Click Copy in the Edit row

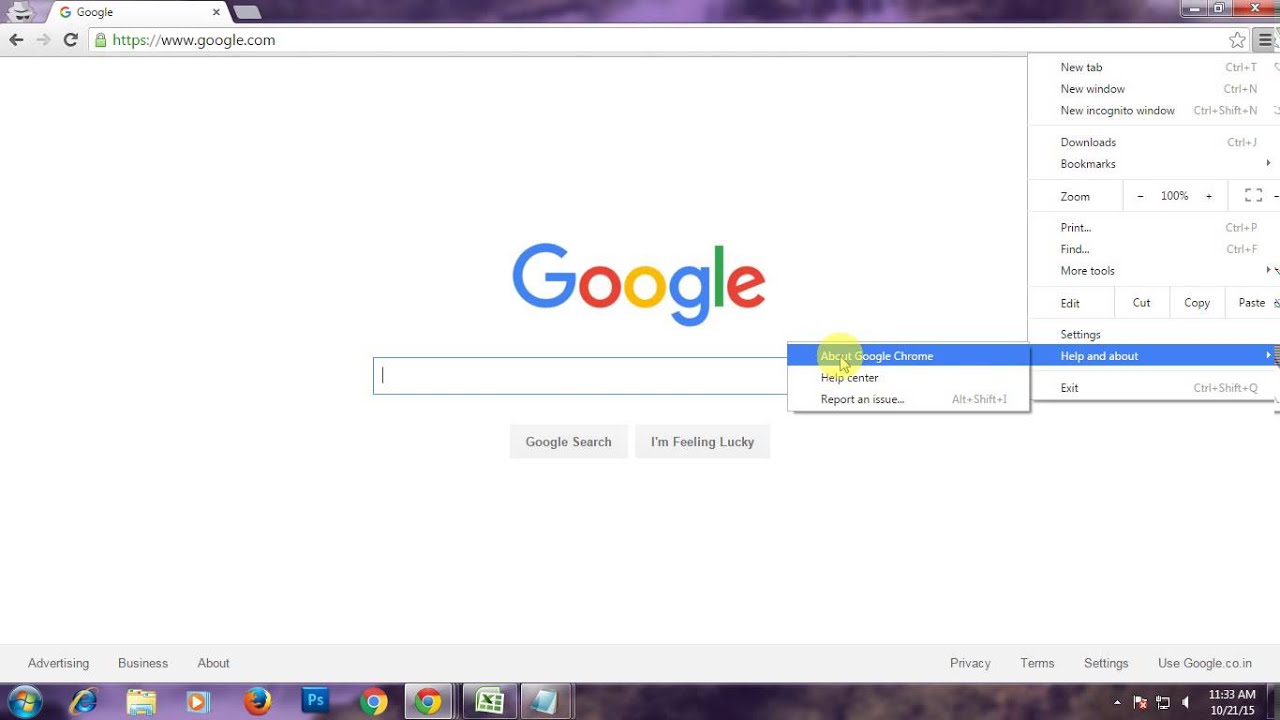(1197, 303)
